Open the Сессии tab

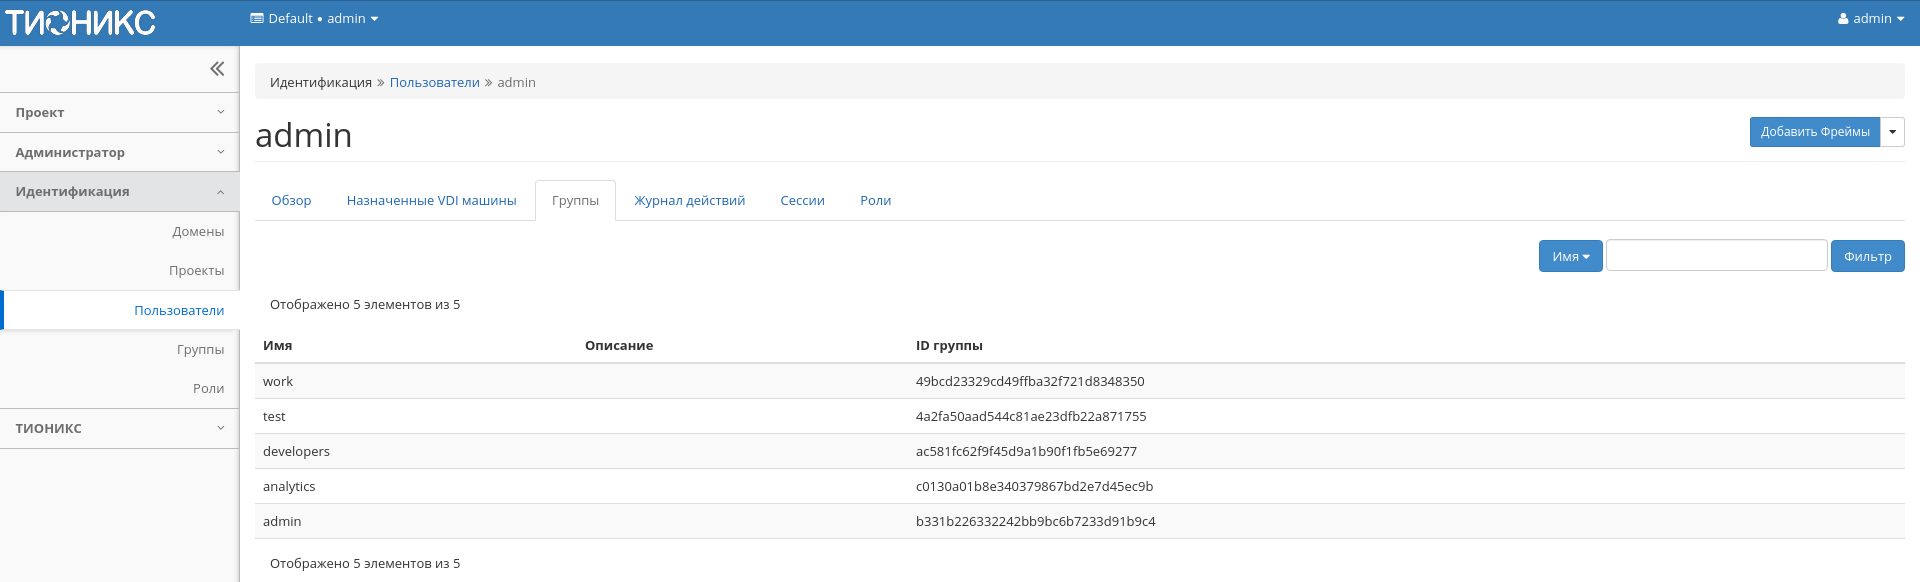coord(802,201)
